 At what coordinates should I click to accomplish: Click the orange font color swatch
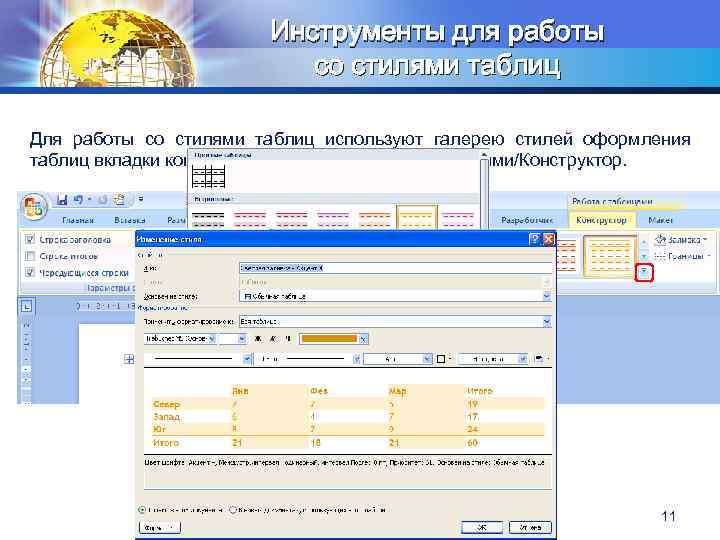(329, 339)
